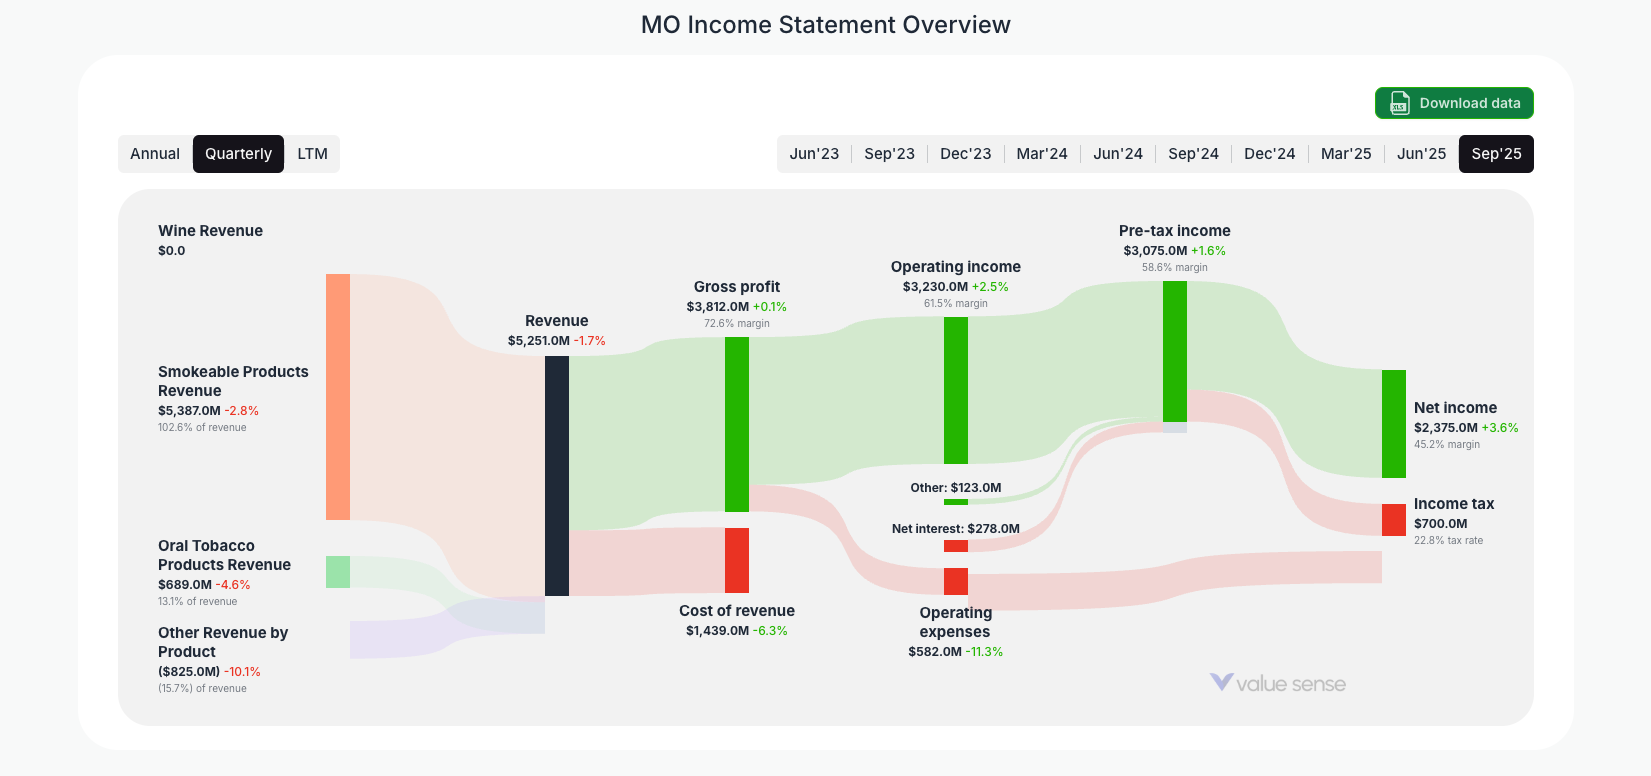Select the dark Revenue node bar
Viewport: 1651px width, 776px height.
pos(556,475)
